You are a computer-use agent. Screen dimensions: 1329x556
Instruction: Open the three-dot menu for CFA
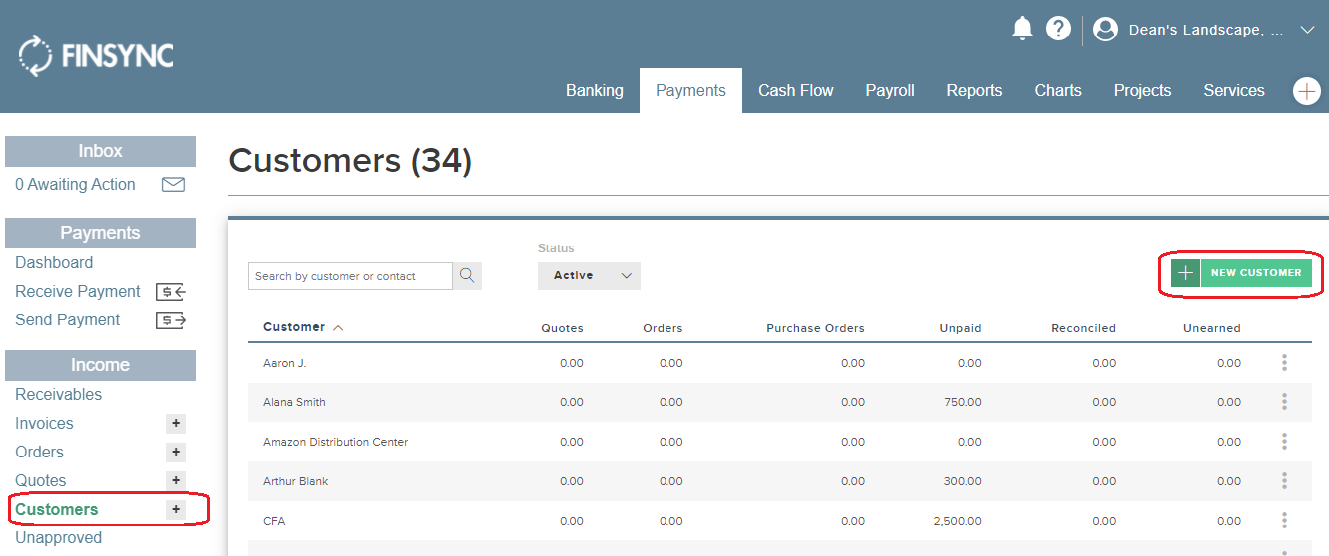[x=1284, y=521]
